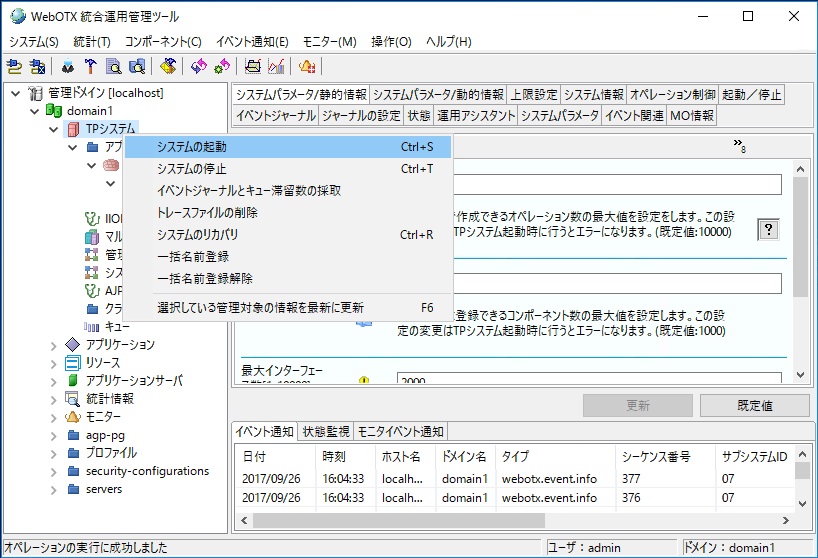Select the モニター node in the tree
This screenshot has height=558, width=818.
pyautogui.click(x=103, y=417)
